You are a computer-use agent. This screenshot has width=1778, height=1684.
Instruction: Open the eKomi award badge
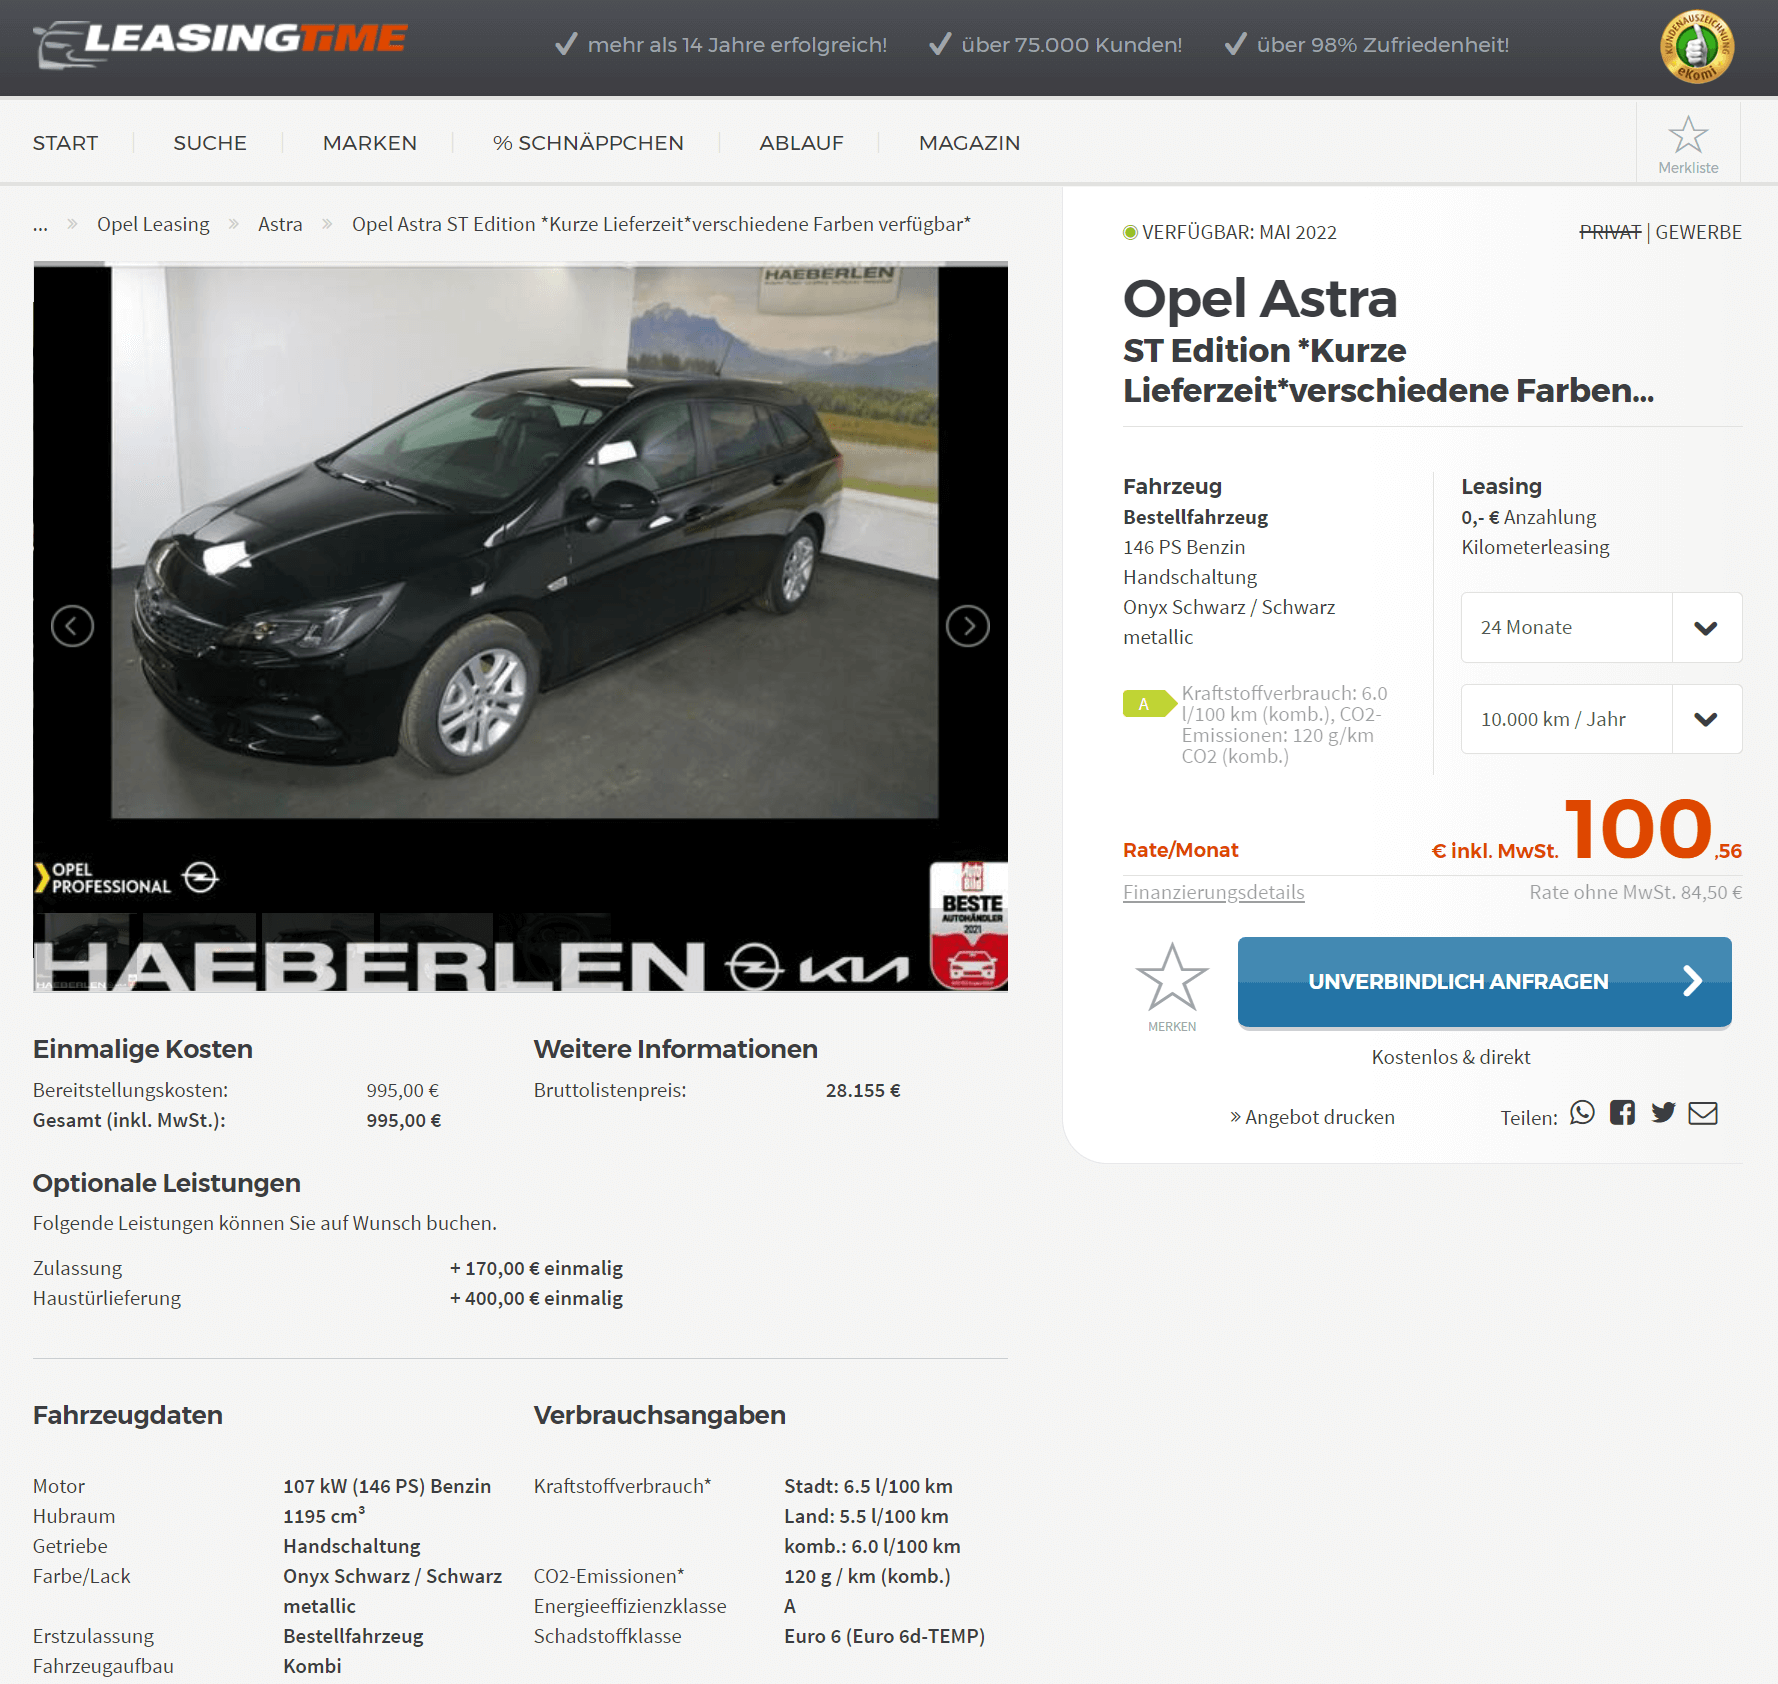1697,46
